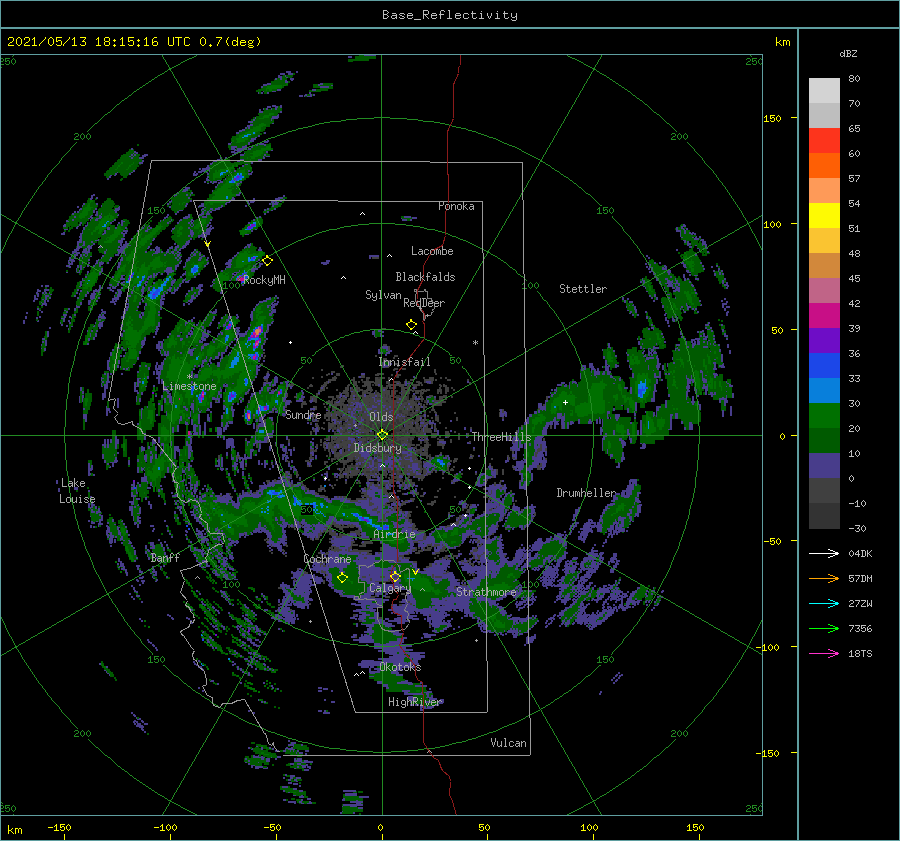Pick the slate purple 10 dBZ swatch
Screen dimensions: 900x841
(824, 466)
